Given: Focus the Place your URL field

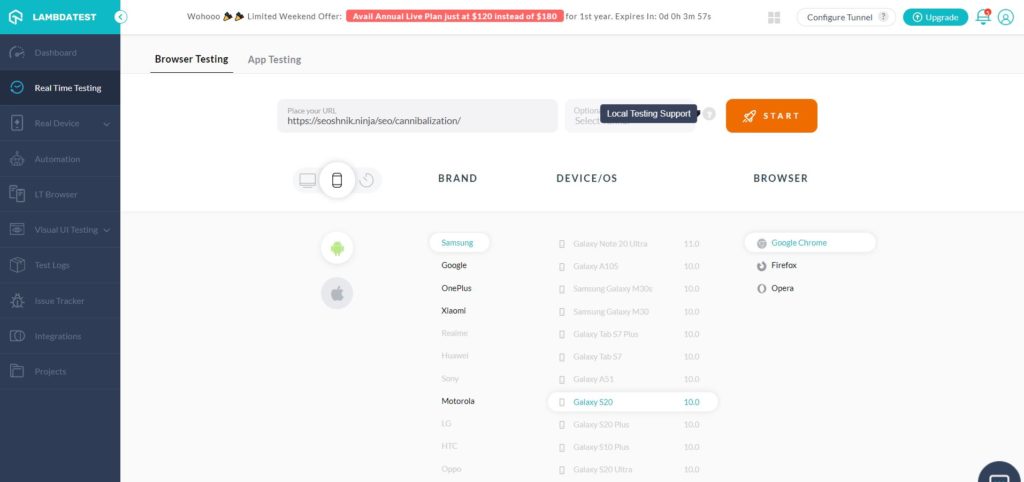Looking at the screenshot, I should click(x=417, y=116).
